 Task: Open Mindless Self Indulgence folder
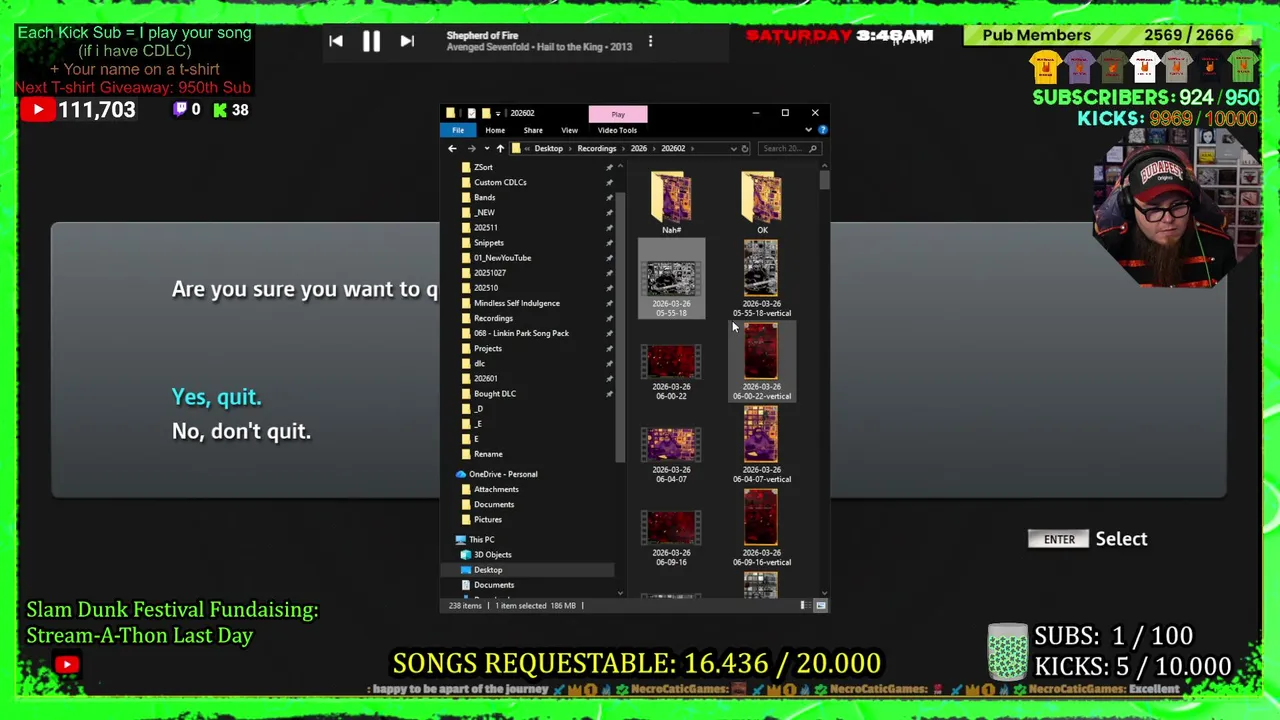pyautogui.click(x=516, y=303)
